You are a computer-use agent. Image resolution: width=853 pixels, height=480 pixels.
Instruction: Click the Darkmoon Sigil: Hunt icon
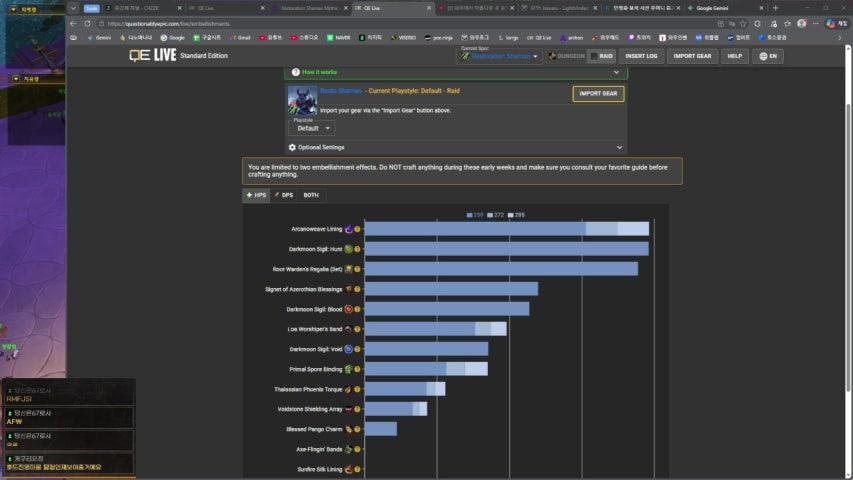(x=348, y=249)
